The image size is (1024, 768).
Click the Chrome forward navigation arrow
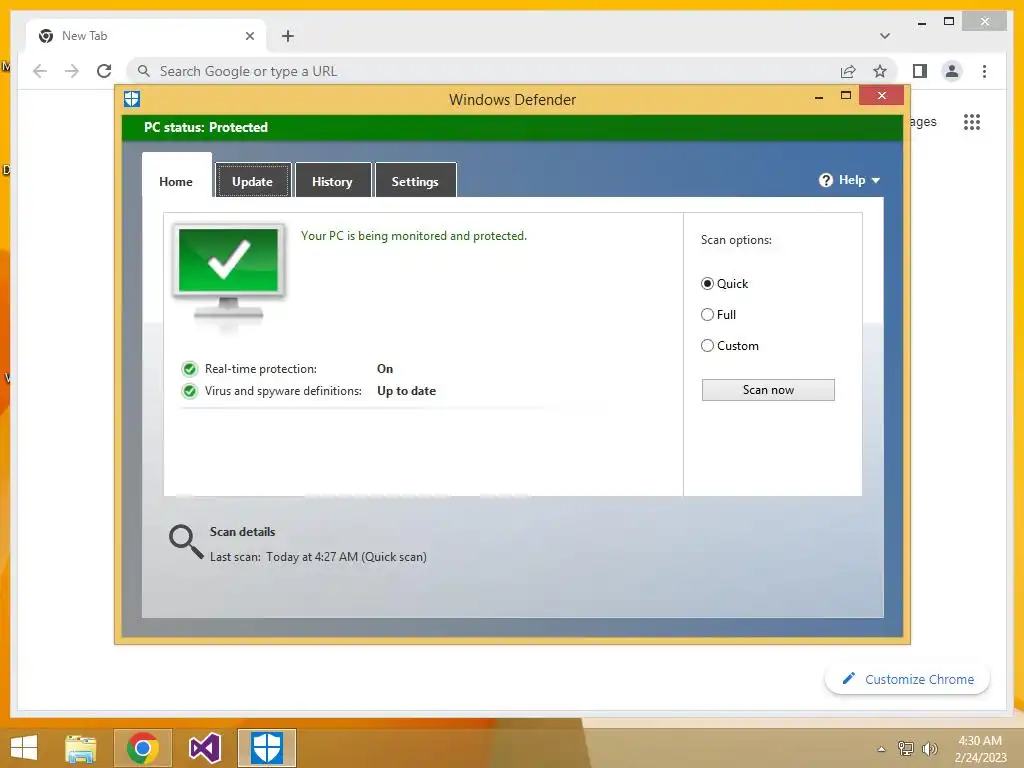pos(72,71)
